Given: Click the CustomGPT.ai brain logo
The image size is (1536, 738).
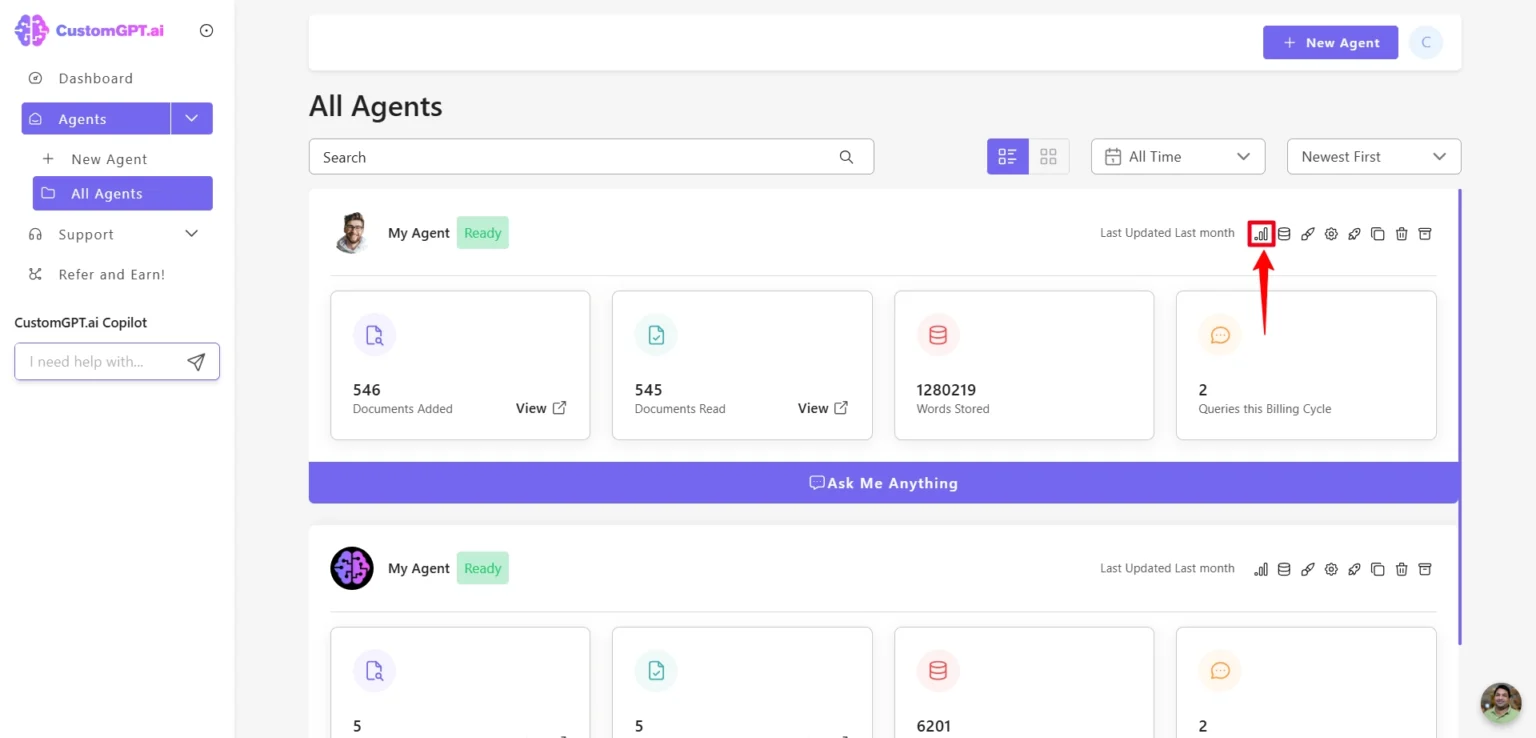Looking at the screenshot, I should pyautogui.click(x=31, y=31).
